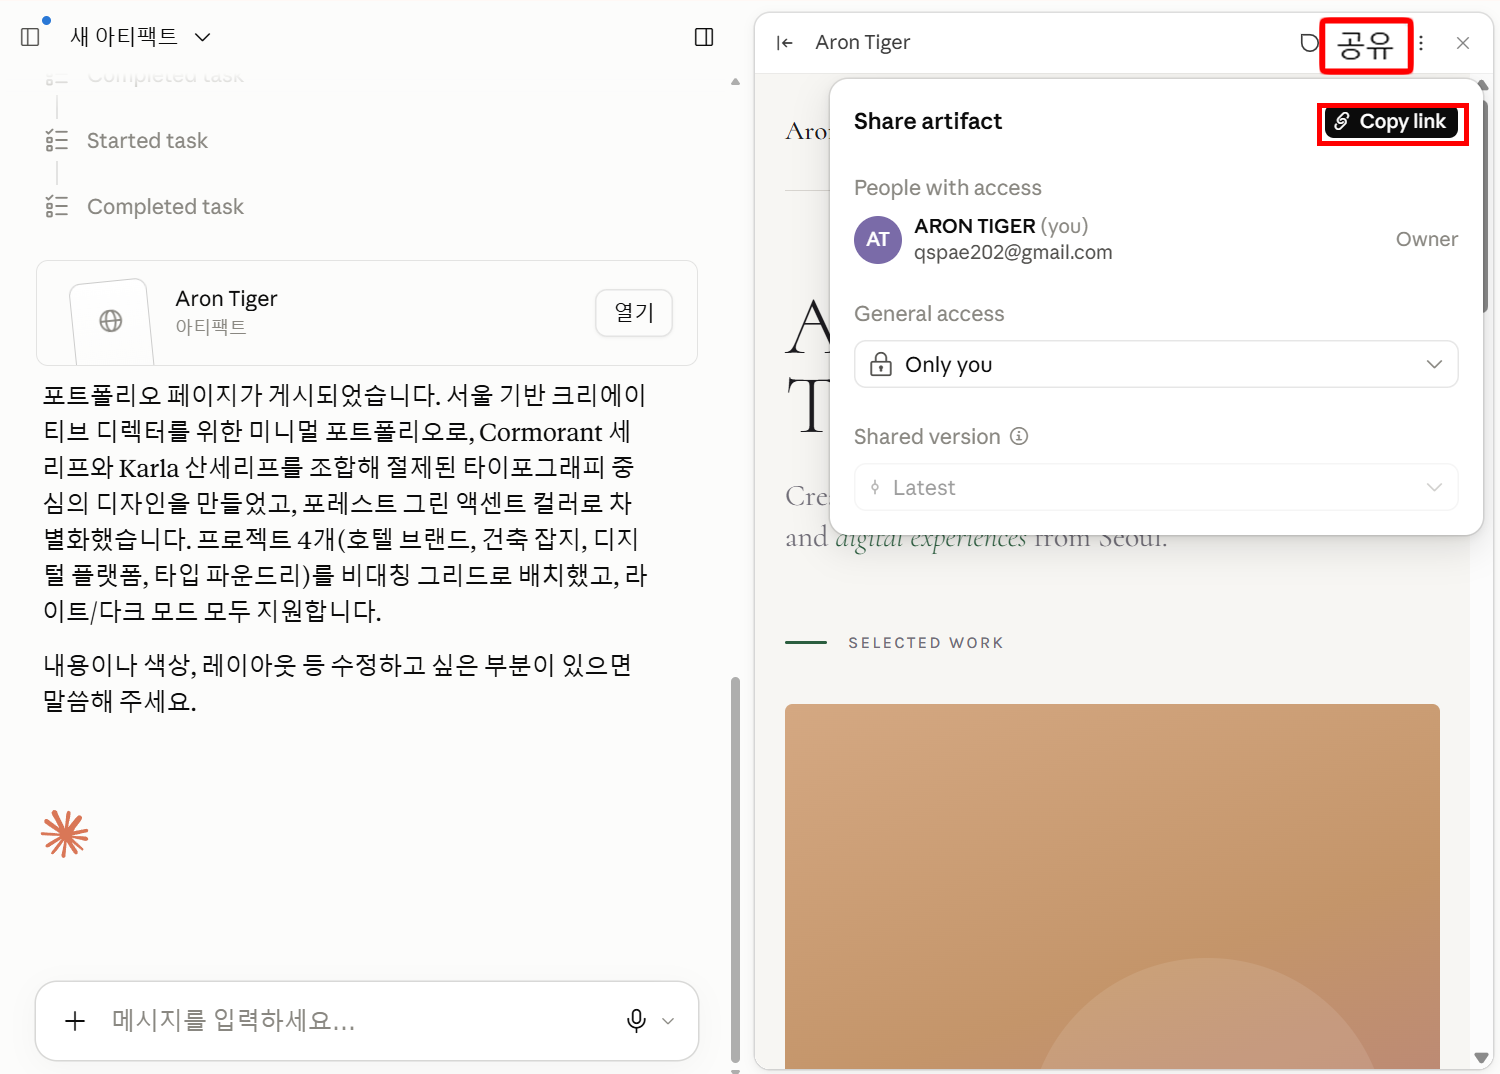This screenshot has height=1074, width=1500.
Task: Click the AT user avatar
Action: pyautogui.click(x=878, y=240)
